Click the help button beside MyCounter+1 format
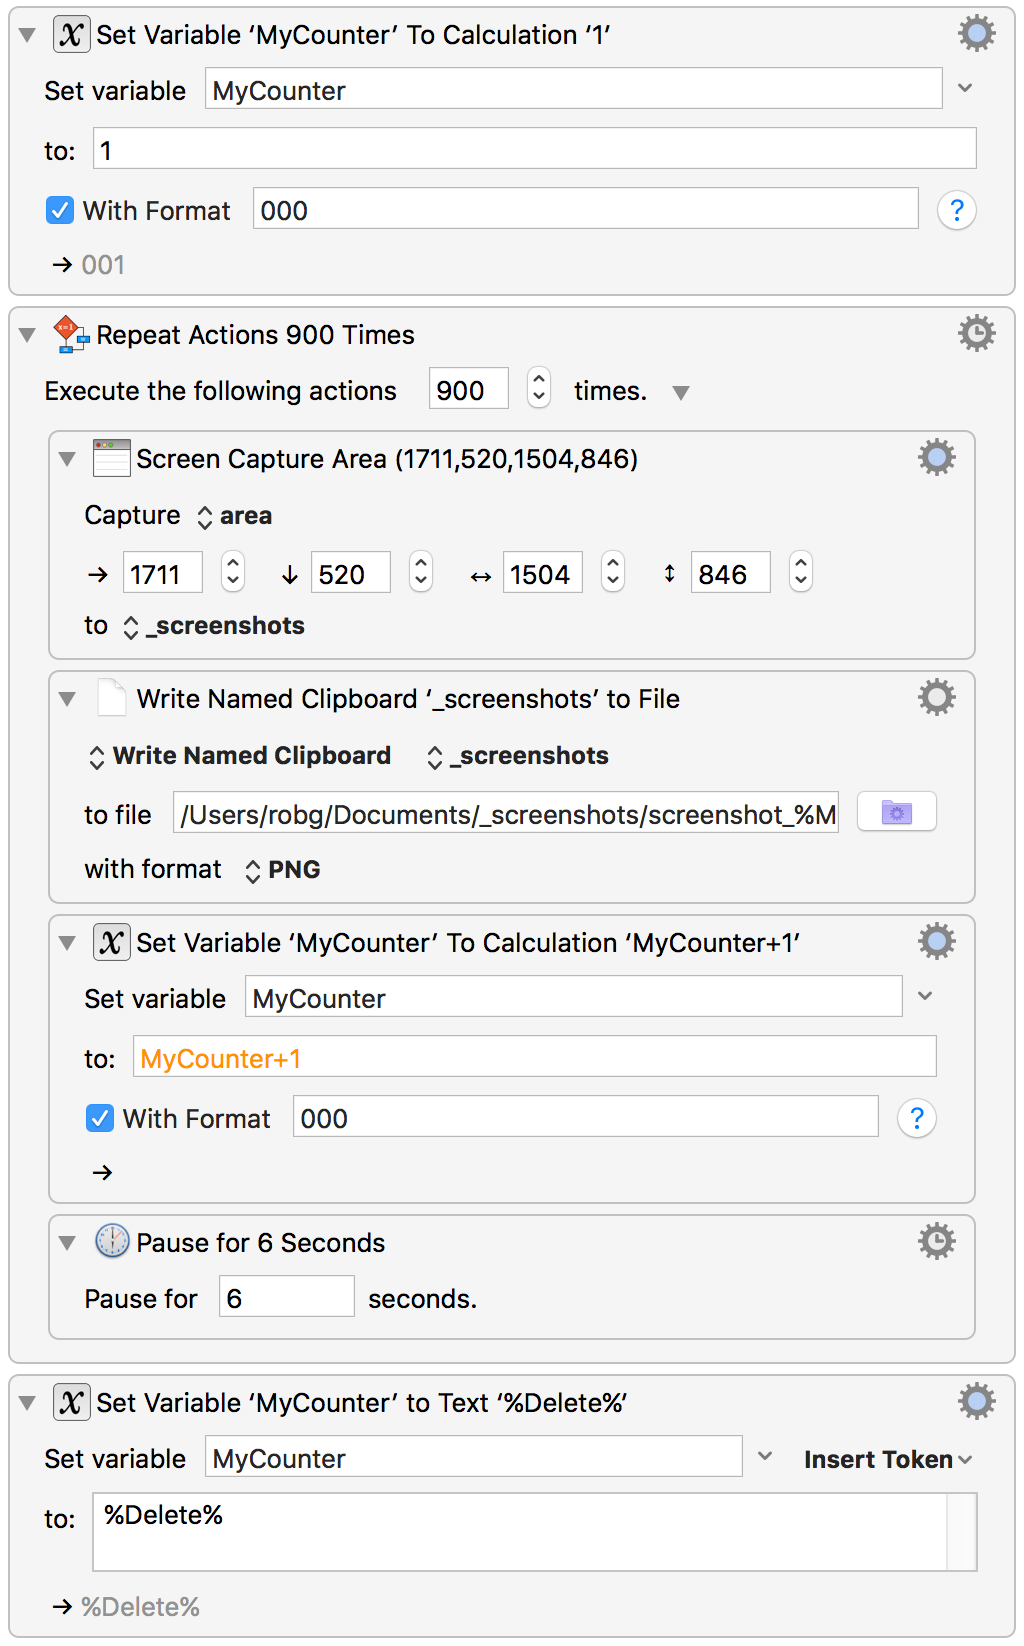 click(x=916, y=1118)
